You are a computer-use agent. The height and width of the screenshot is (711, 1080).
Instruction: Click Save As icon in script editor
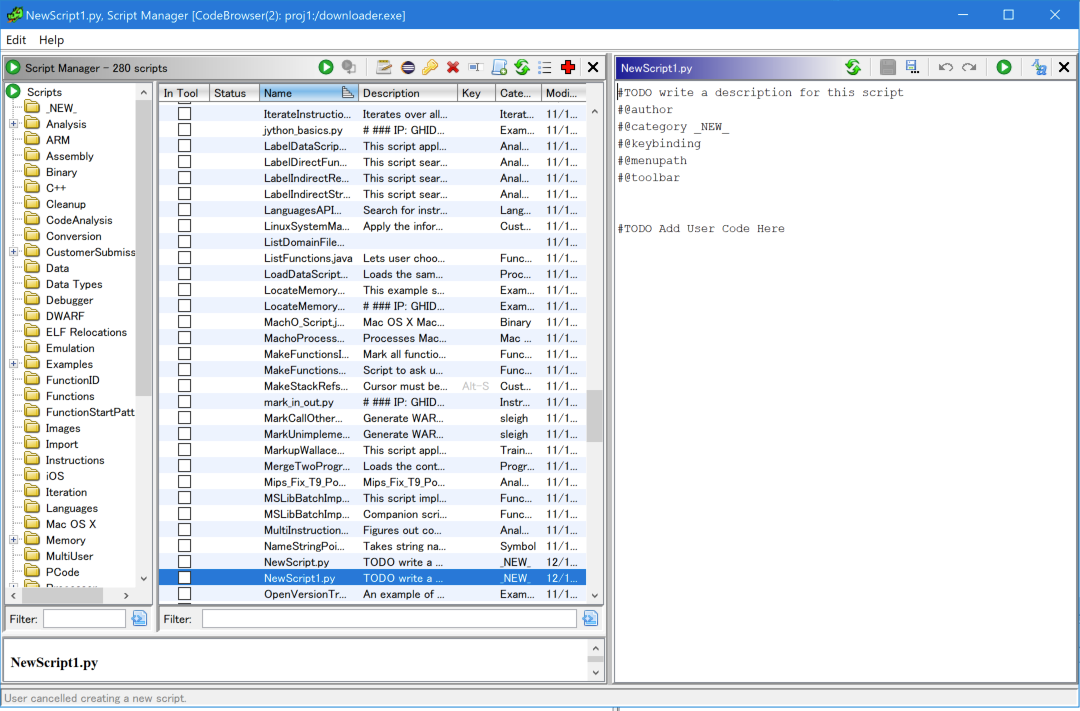(912, 67)
